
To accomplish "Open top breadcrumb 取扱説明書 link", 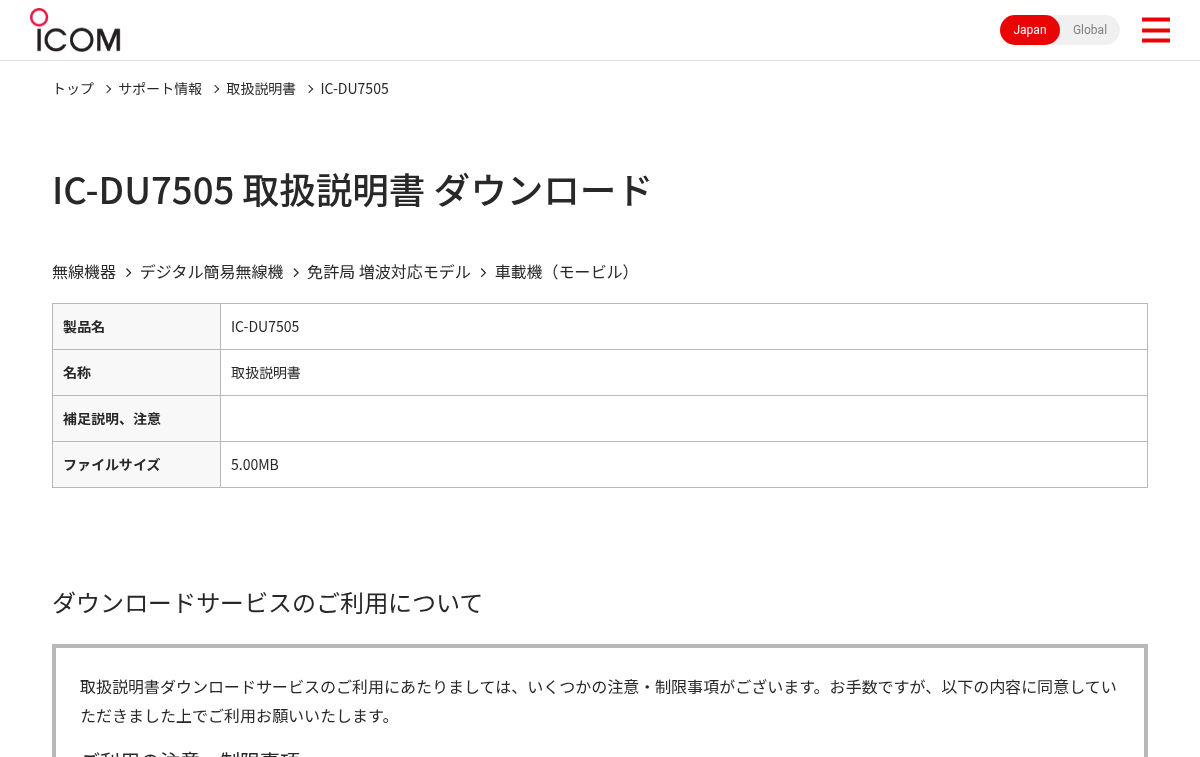I will coord(261,88).
